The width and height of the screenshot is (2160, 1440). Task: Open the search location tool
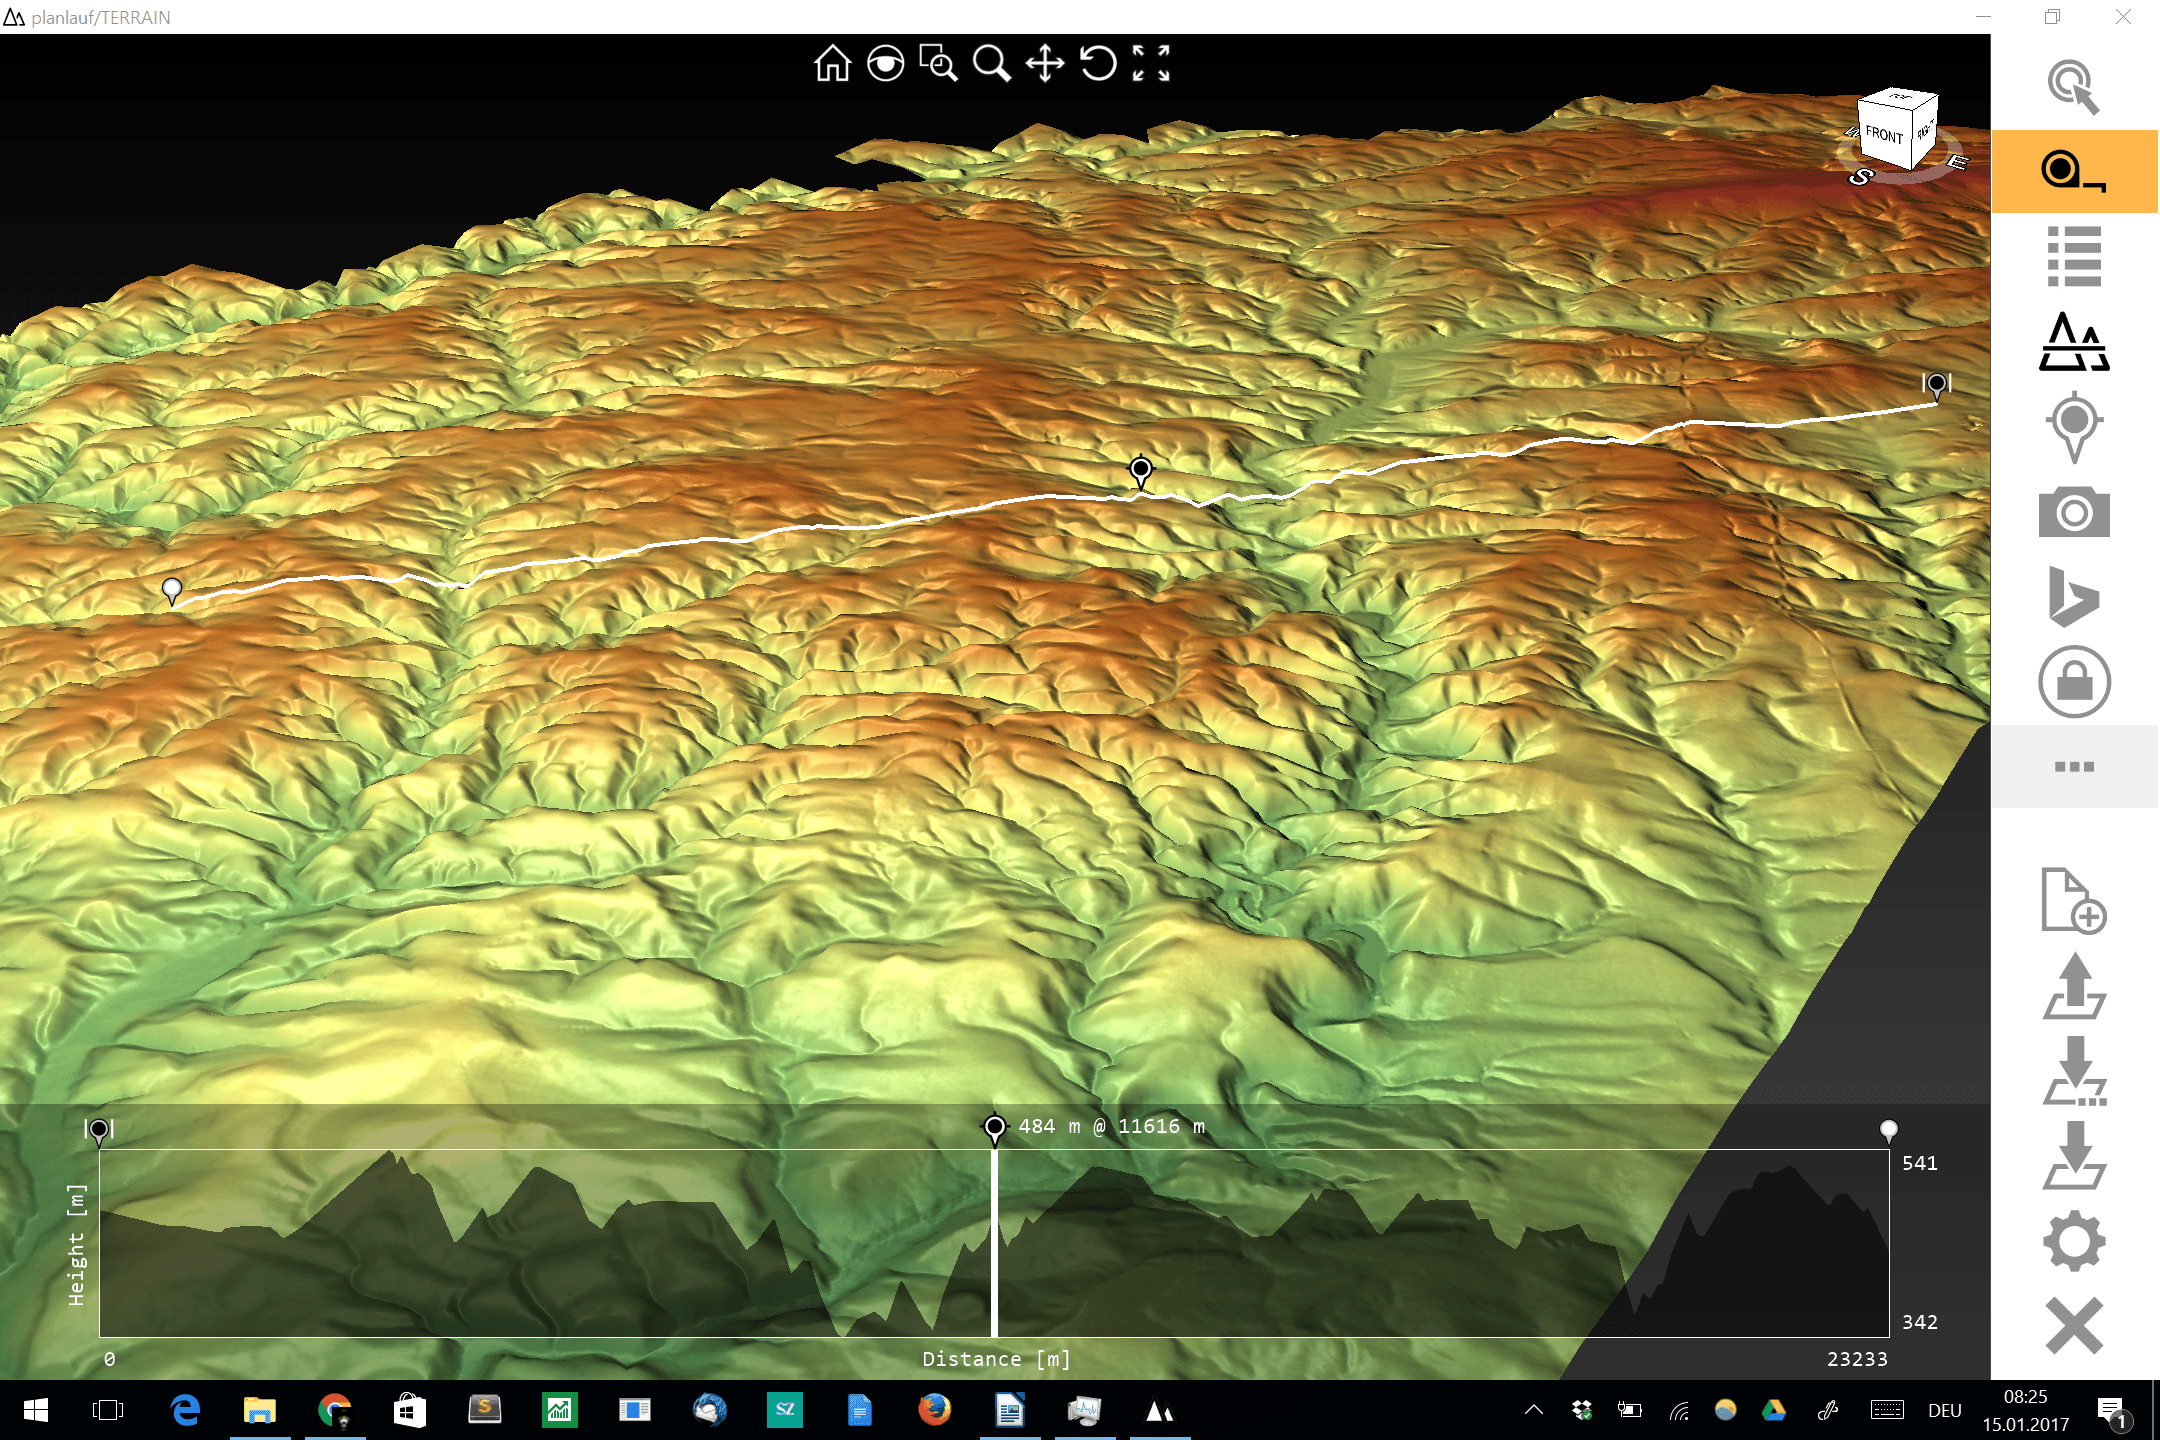coord(2074,87)
